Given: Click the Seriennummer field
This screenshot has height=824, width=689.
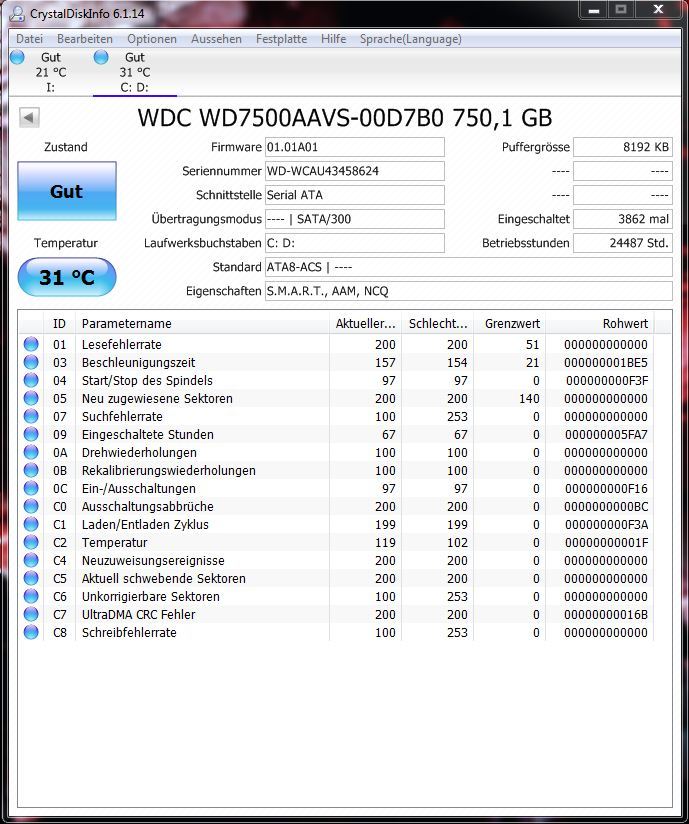Looking at the screenshot, I should pos(355,171).
